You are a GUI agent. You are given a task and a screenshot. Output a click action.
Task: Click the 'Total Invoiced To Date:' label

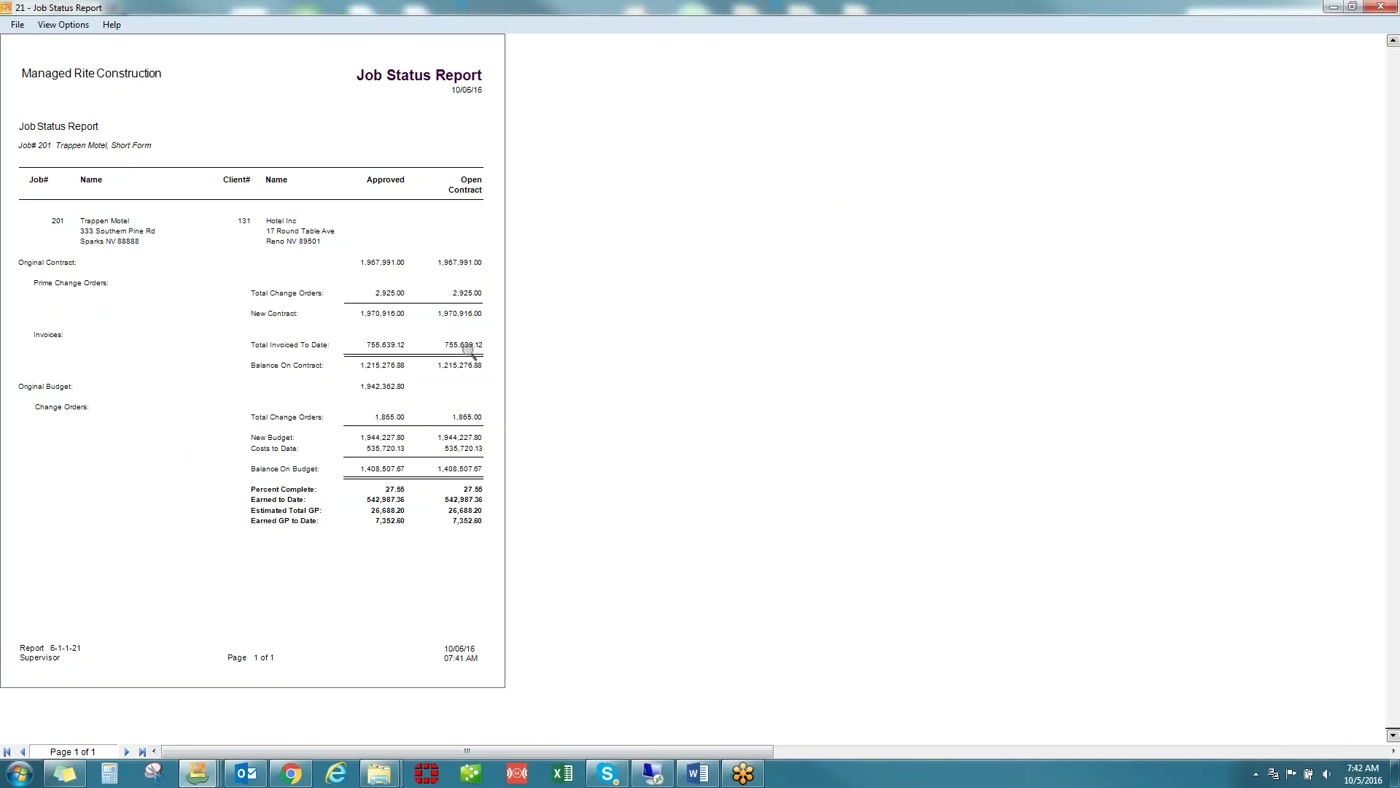tap(289, 345)
